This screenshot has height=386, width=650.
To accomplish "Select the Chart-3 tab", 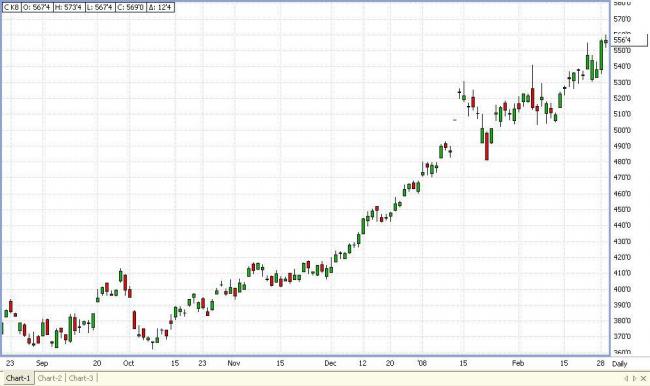I will (x=81, y=378).
